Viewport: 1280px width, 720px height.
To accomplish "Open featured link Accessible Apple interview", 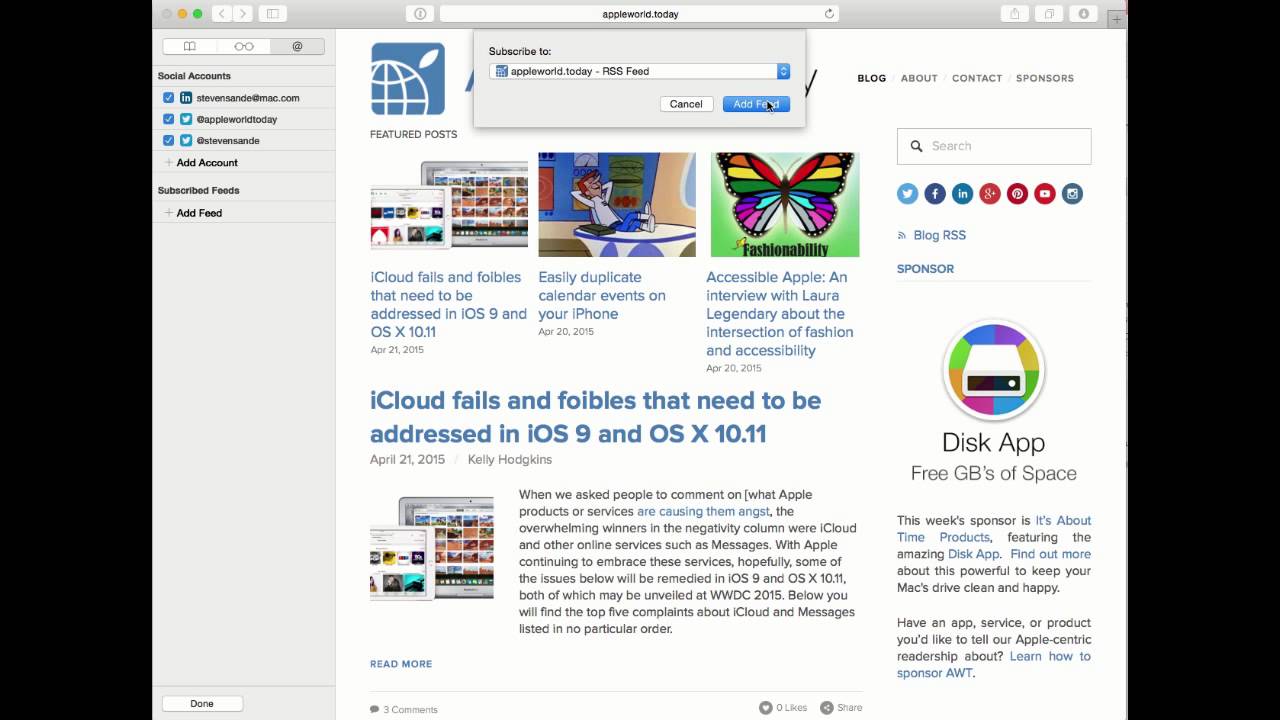I will point(780,313).
